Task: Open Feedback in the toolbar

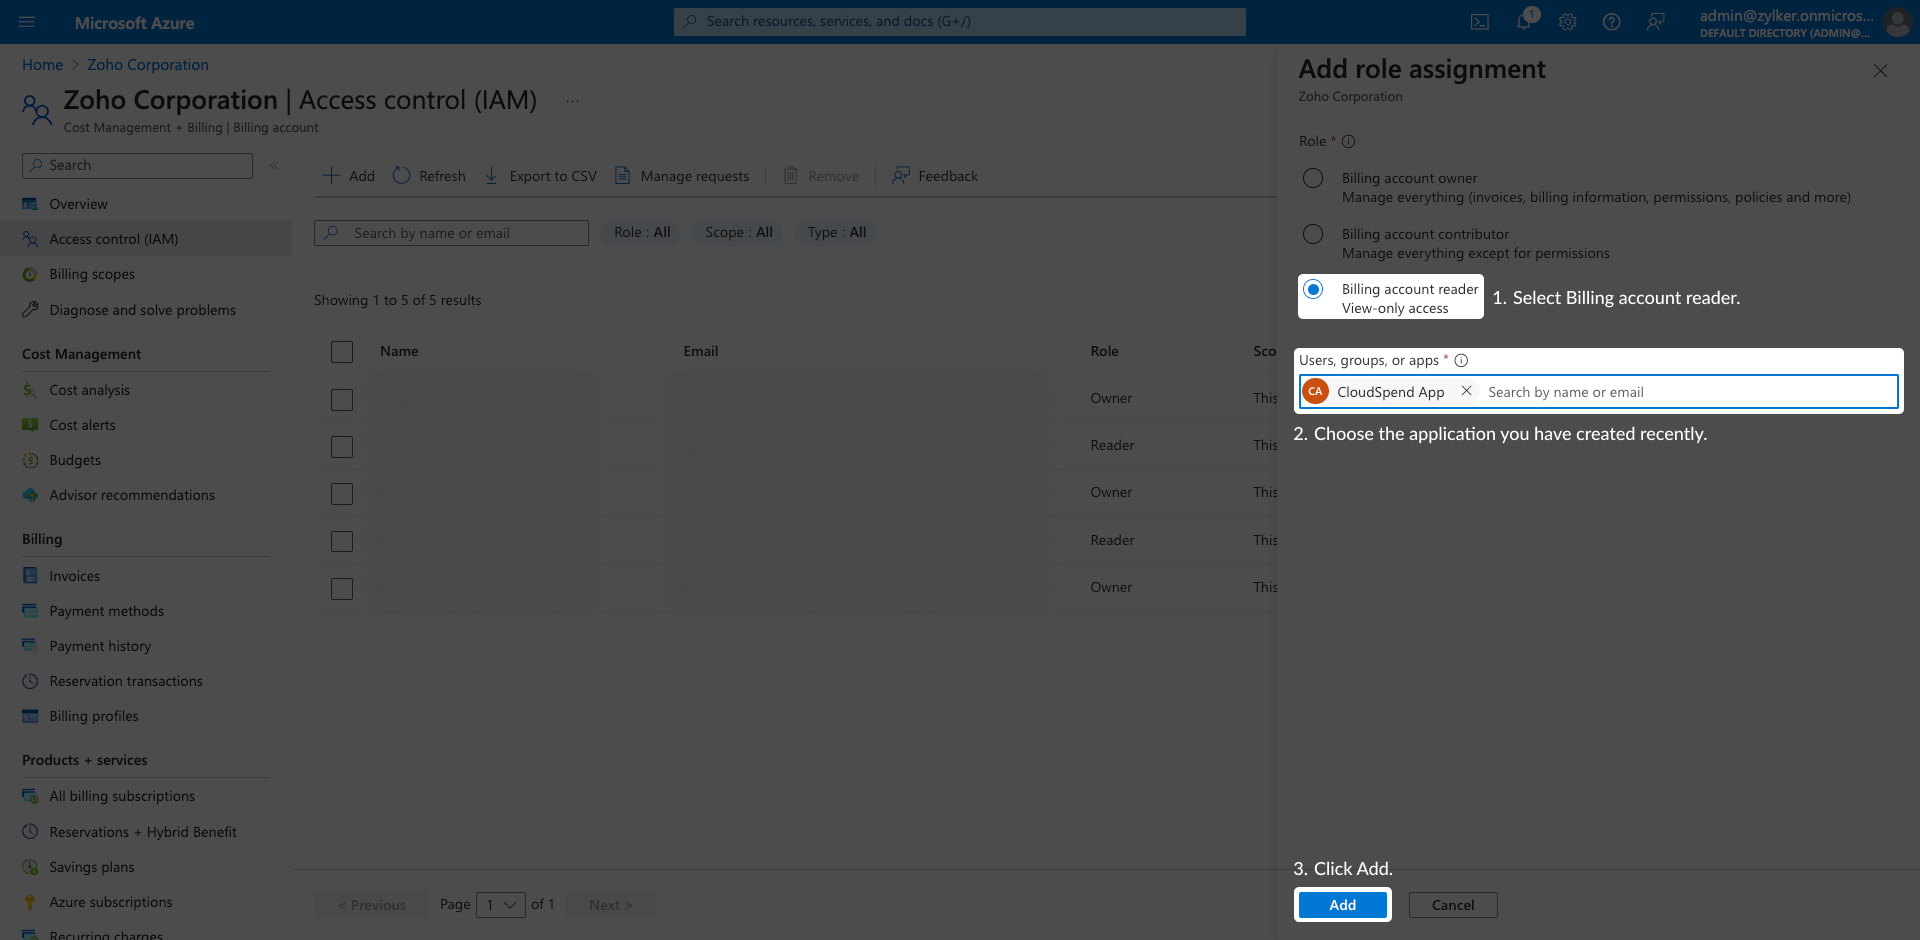Action: click(x=935, y=176)
